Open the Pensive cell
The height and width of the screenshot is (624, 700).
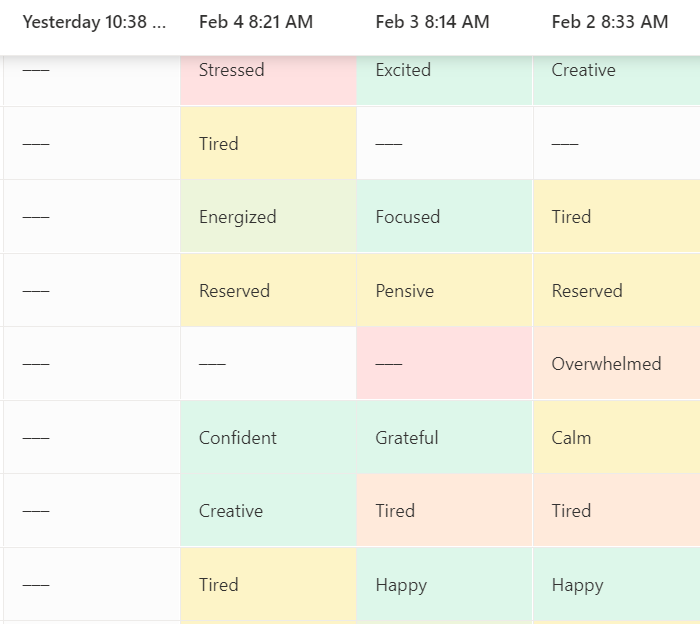(445, 290)
